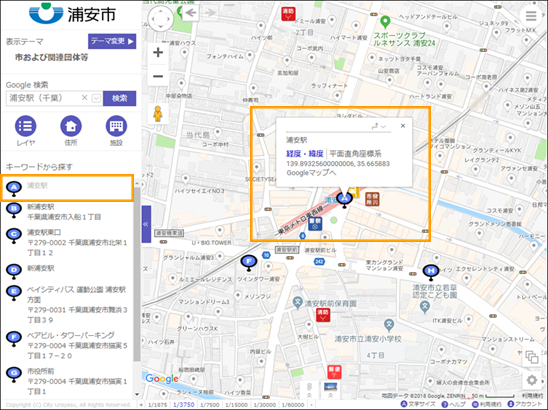Select result B 新浦安駅 千葉県浦安市入船
This screenshot has width=548, height=410.
[67, 212]
